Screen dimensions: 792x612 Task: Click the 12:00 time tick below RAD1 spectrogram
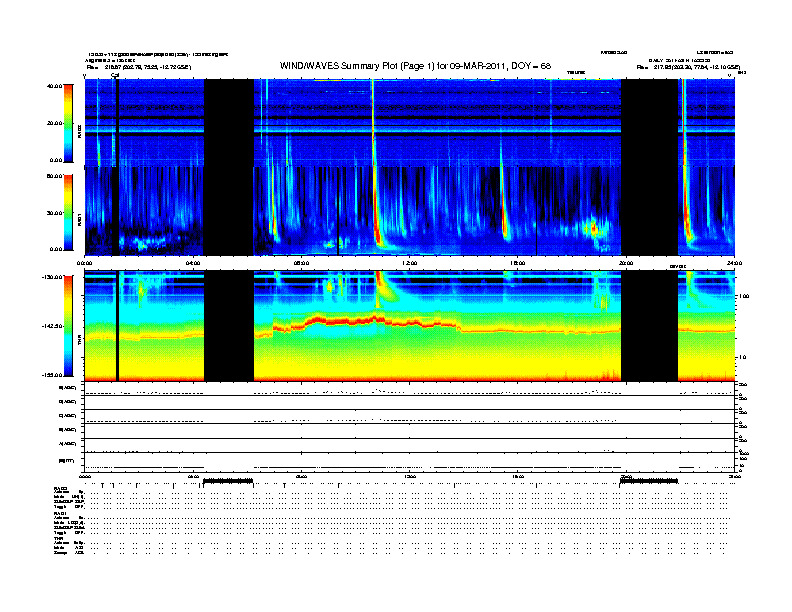(409, 263)
